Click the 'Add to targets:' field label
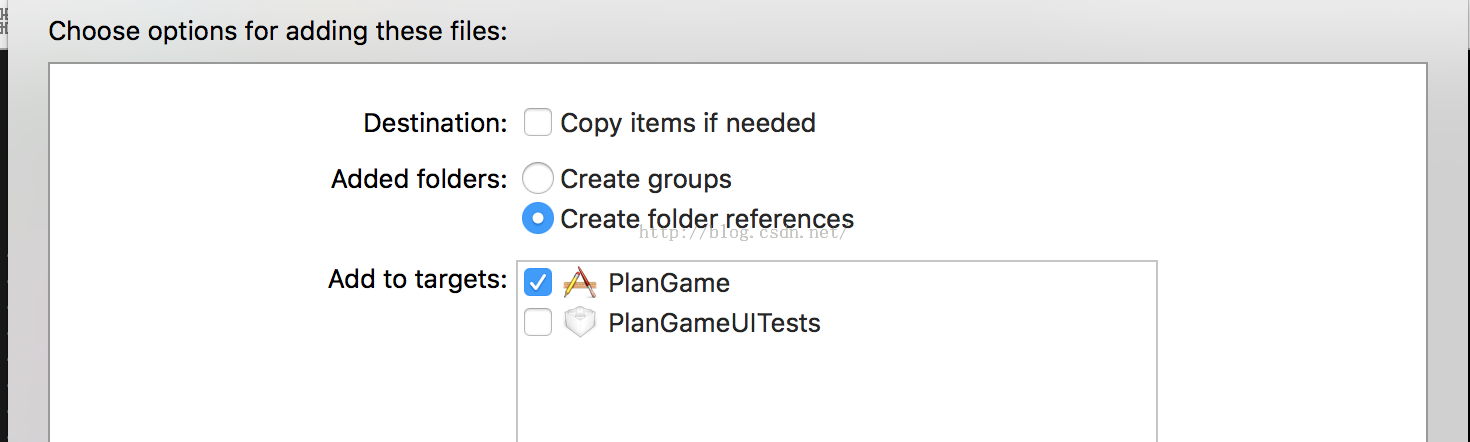 pyautogui.click(x=417, y=279)
